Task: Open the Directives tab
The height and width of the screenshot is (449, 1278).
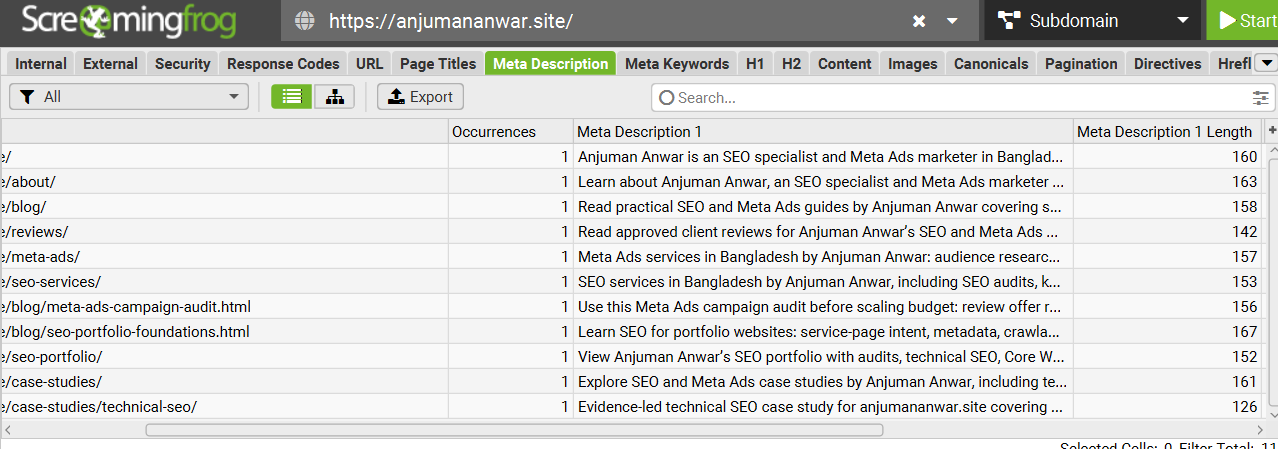Action: [x=1167, y=63]
